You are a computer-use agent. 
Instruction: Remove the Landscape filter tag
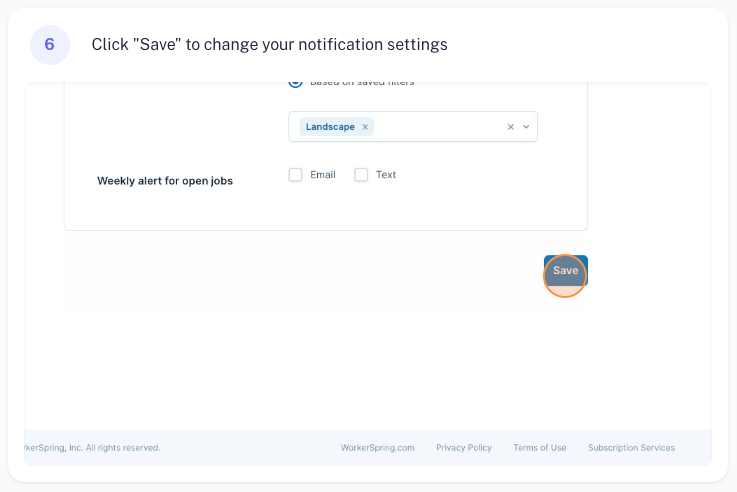[366, 127]
